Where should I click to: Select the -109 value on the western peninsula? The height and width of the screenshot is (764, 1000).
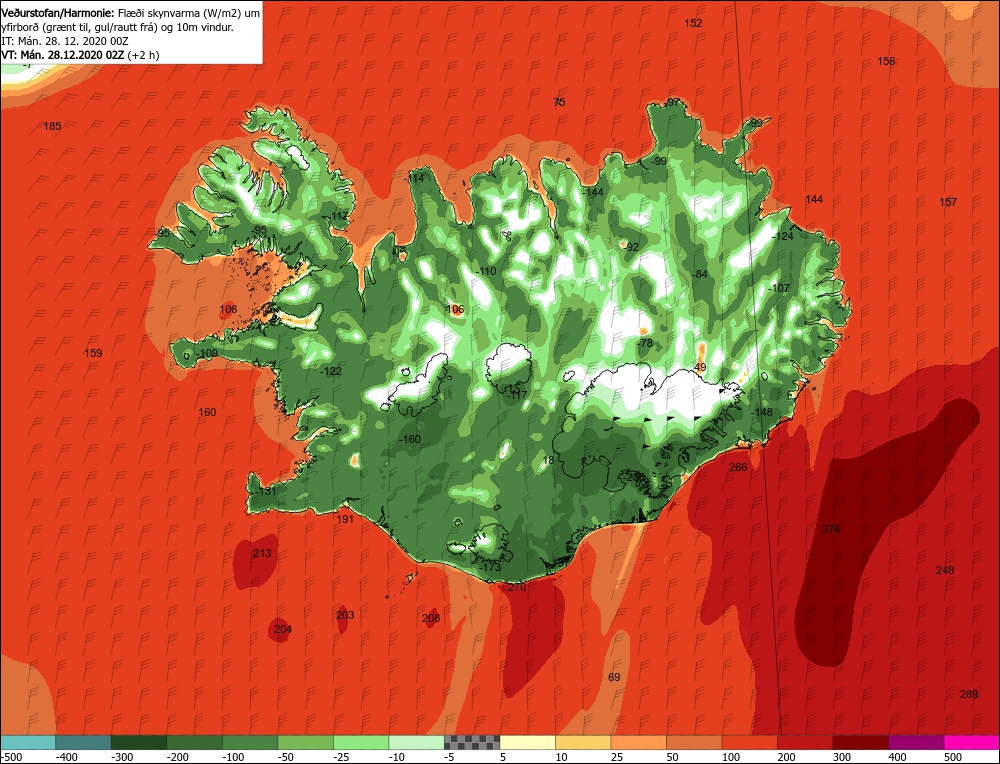pyautogui.click(x=206, y=353)
